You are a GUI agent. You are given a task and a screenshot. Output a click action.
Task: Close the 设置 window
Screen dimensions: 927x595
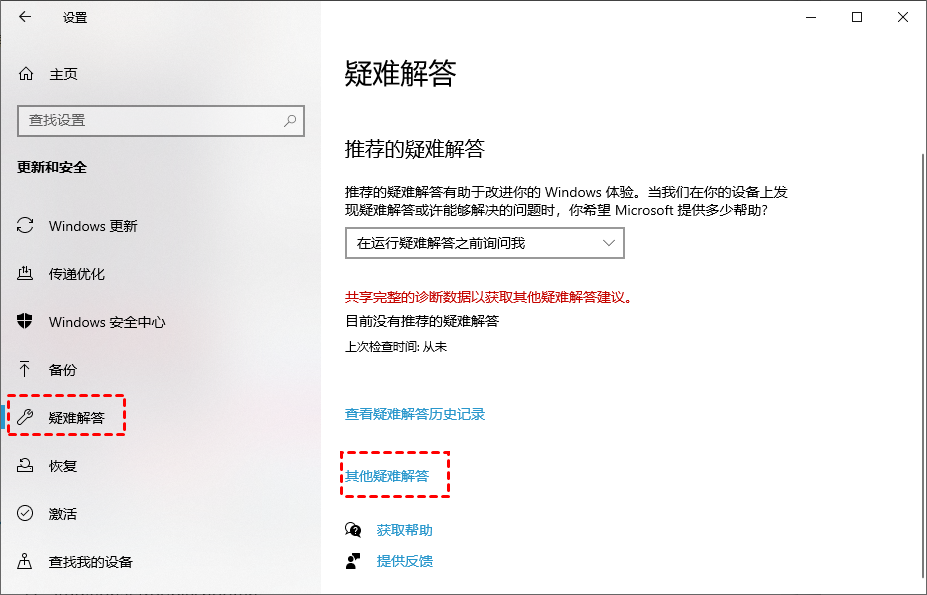coord(903,17)
